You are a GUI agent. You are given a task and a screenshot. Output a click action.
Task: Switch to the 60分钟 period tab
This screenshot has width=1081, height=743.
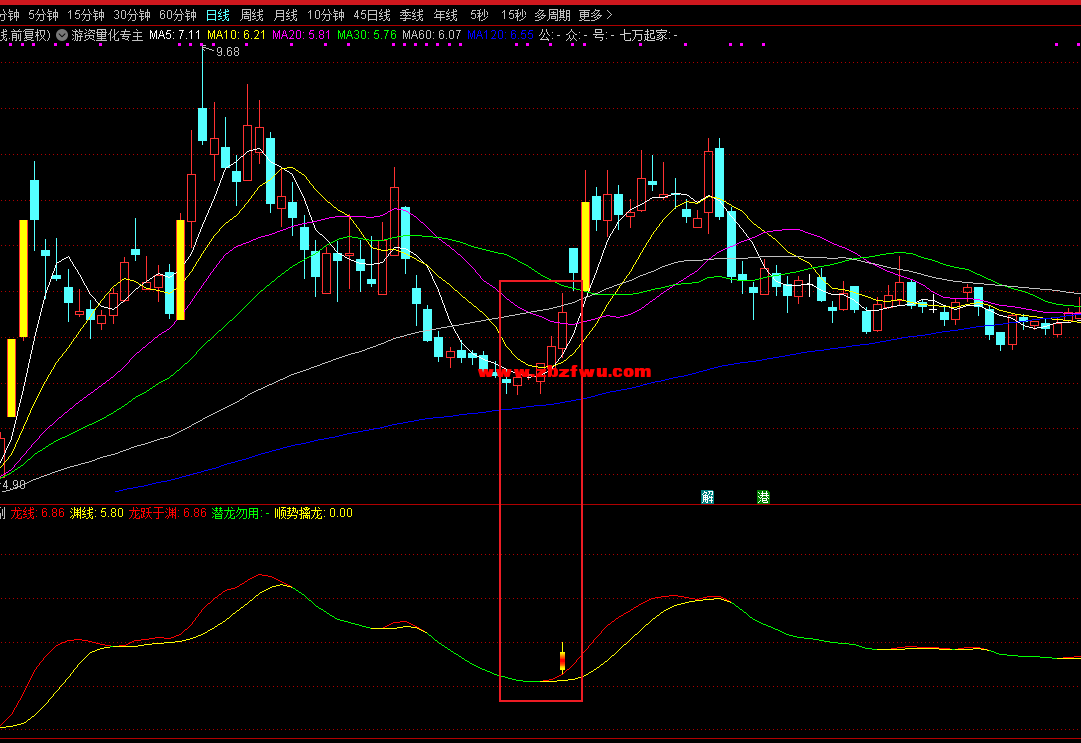pos(178,15)
